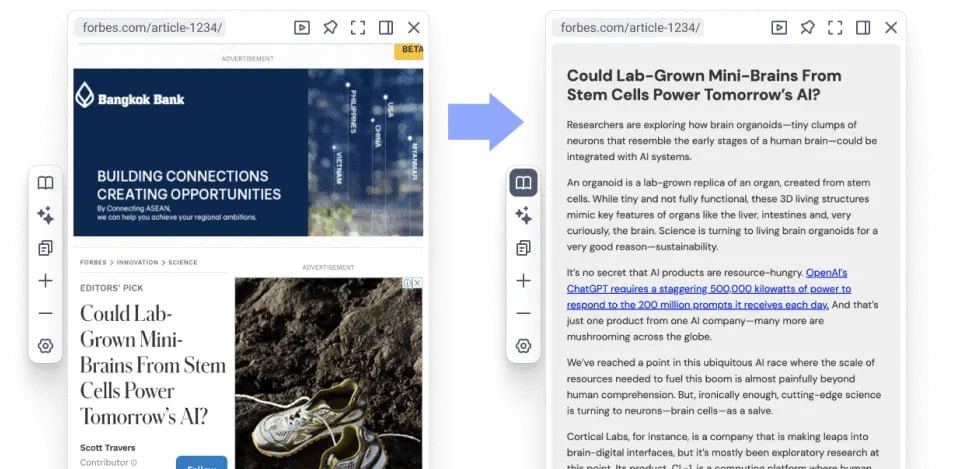
Task: Open settings gear in the left toolbar
Action: point(45,346)
